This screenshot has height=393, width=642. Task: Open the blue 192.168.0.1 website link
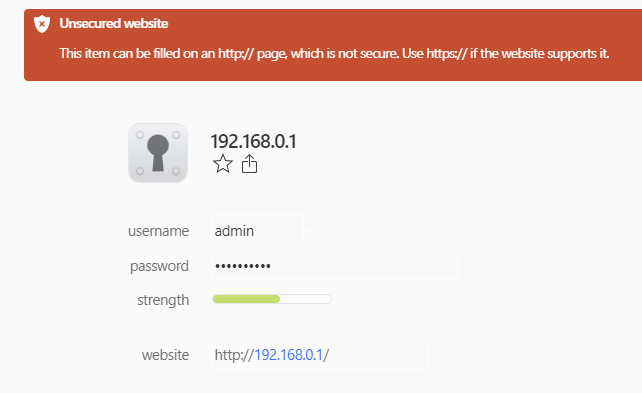click(289, 355)
